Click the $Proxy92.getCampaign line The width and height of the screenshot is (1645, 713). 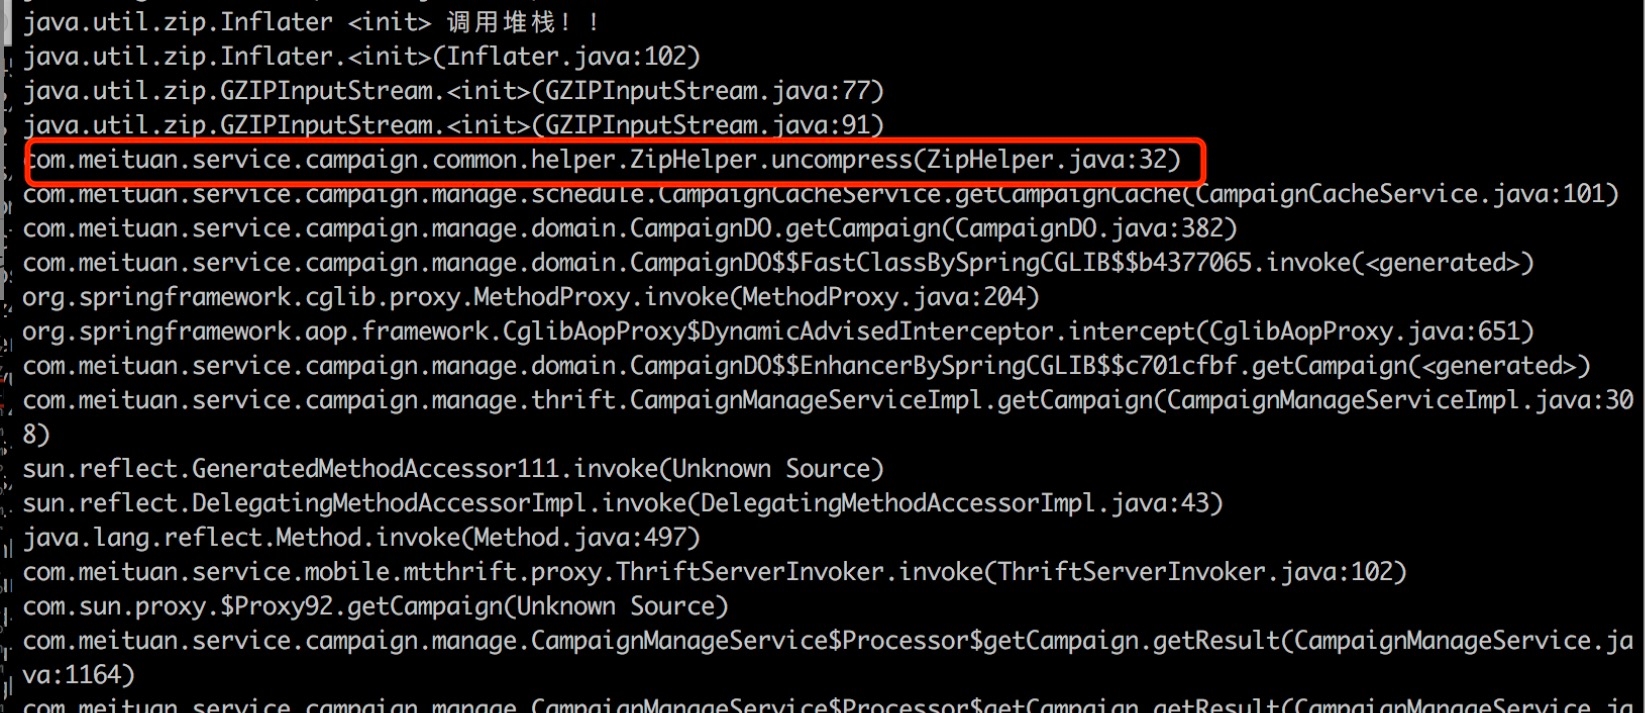click(x=375, y=606)
